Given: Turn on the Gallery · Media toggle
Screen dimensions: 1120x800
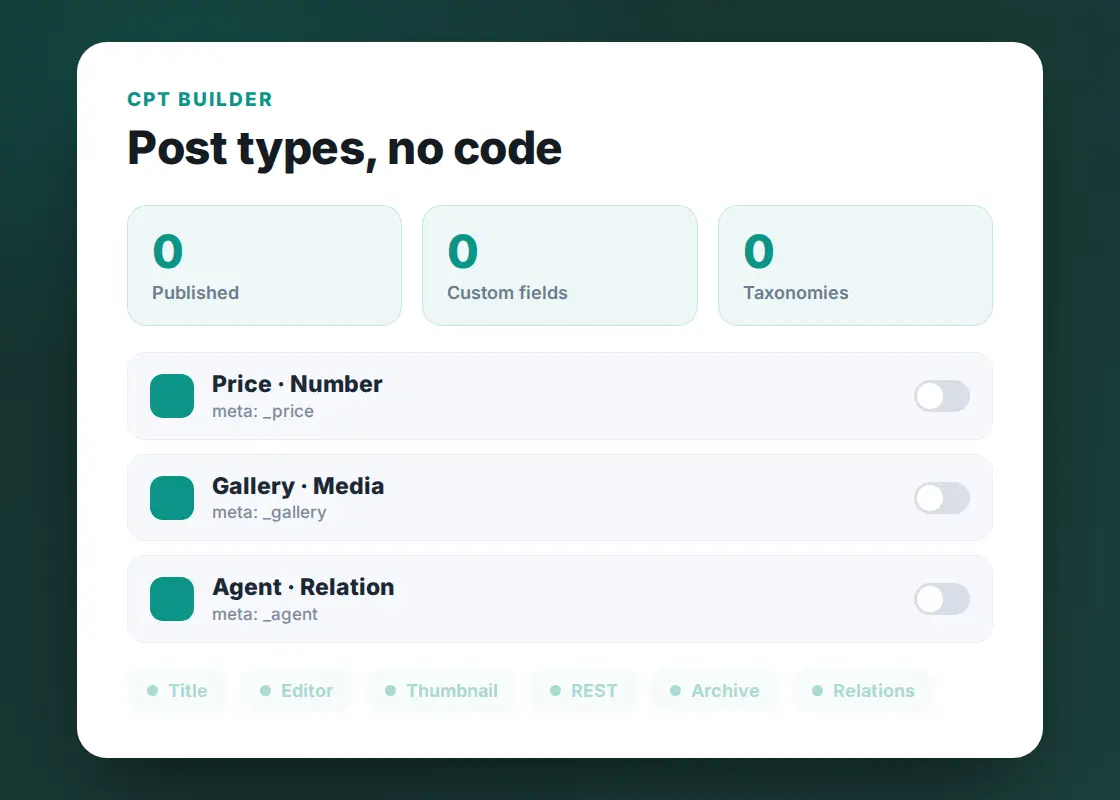Looking at the screenshot, I should tap(942, 498).
